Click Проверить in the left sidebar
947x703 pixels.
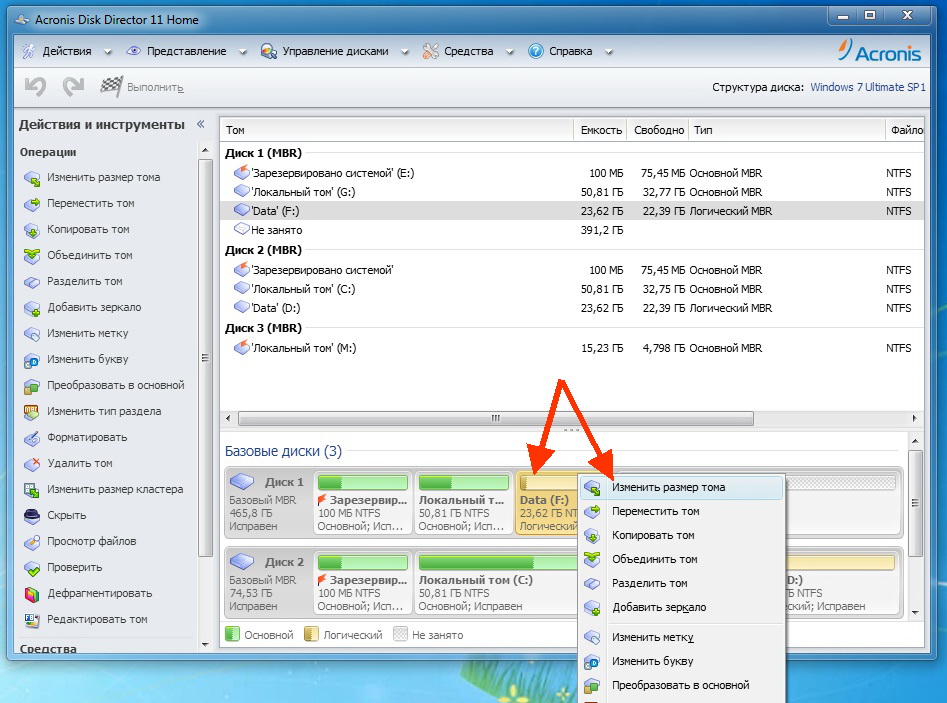click(74, 568)
